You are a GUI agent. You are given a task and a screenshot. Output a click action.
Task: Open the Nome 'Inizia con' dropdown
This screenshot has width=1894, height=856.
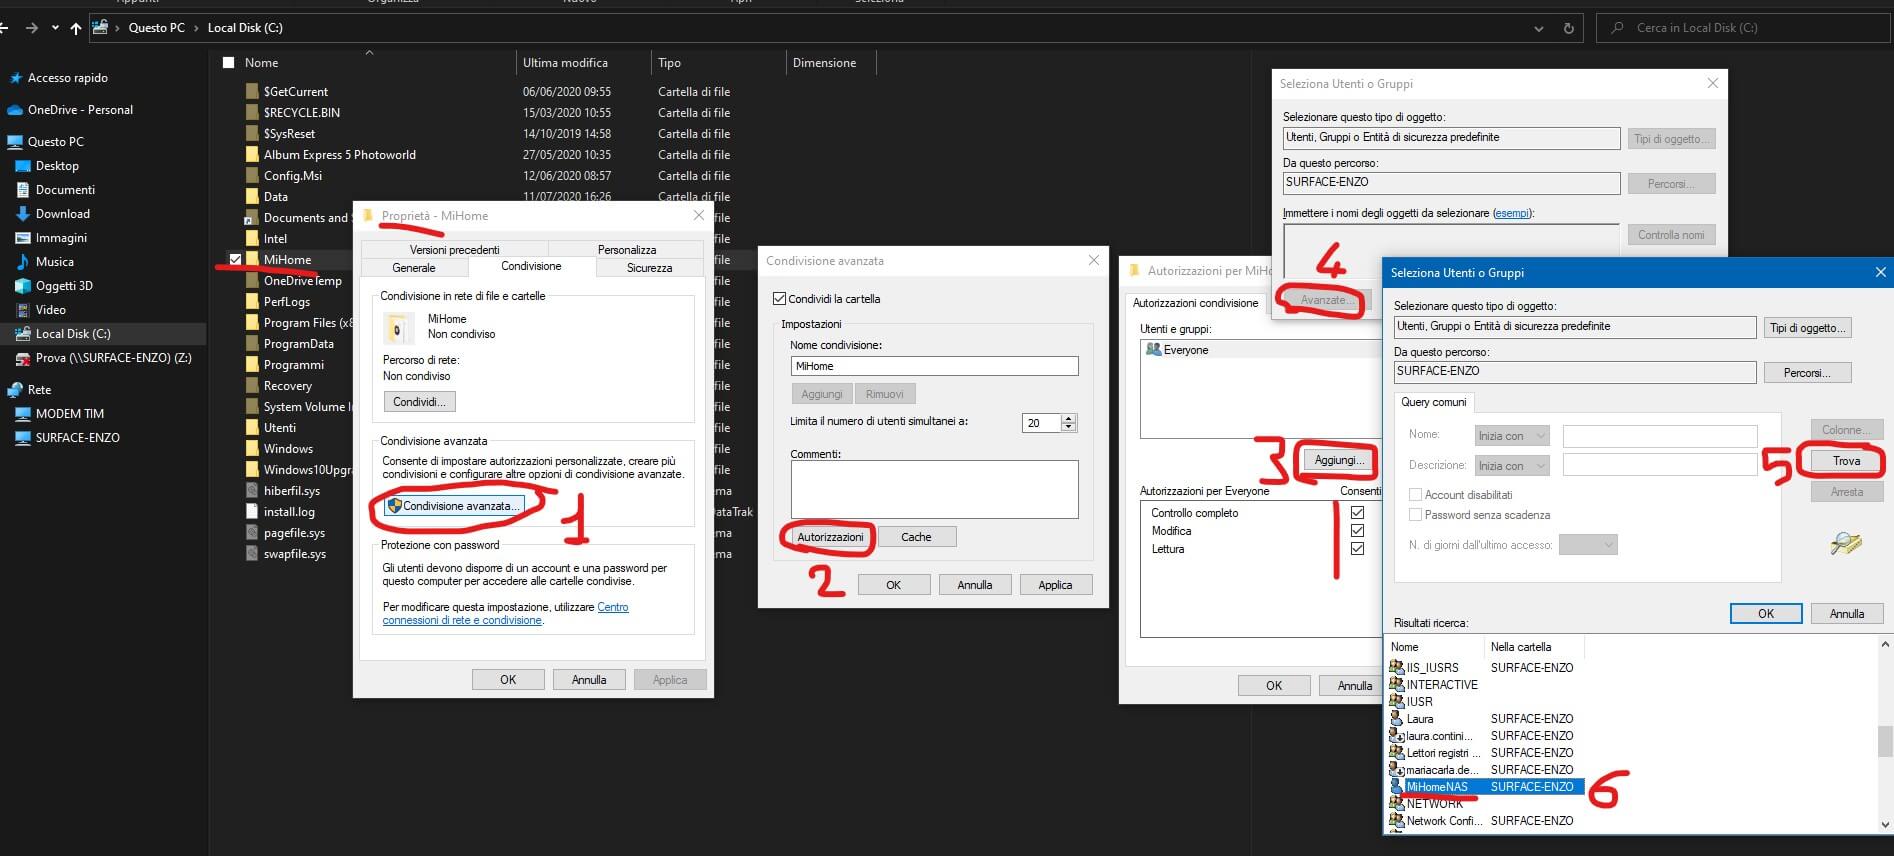point(1512,436)
